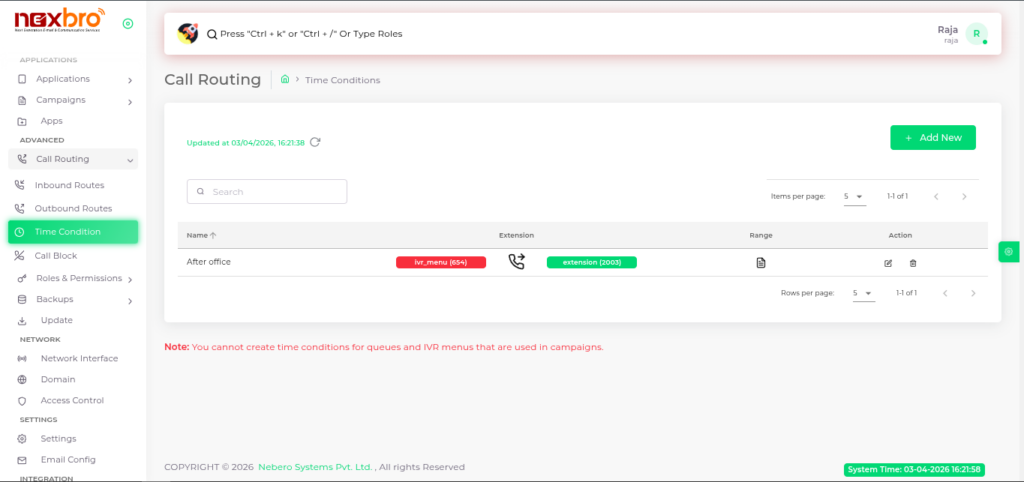This screenshot has width=1024, height=482.
Task: Open the Items per page dropdown
Action: (853, 196)
